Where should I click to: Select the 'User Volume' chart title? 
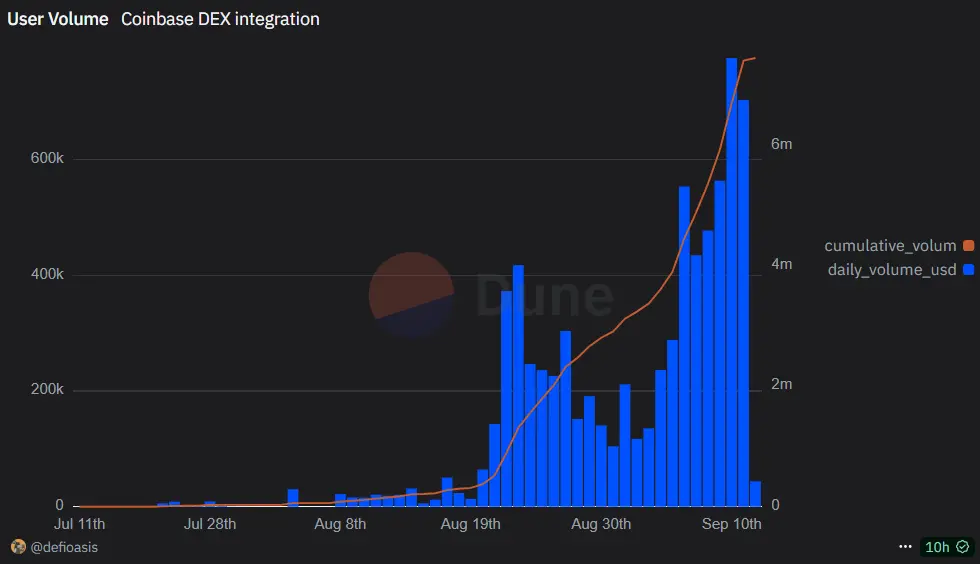coord(58,19)
